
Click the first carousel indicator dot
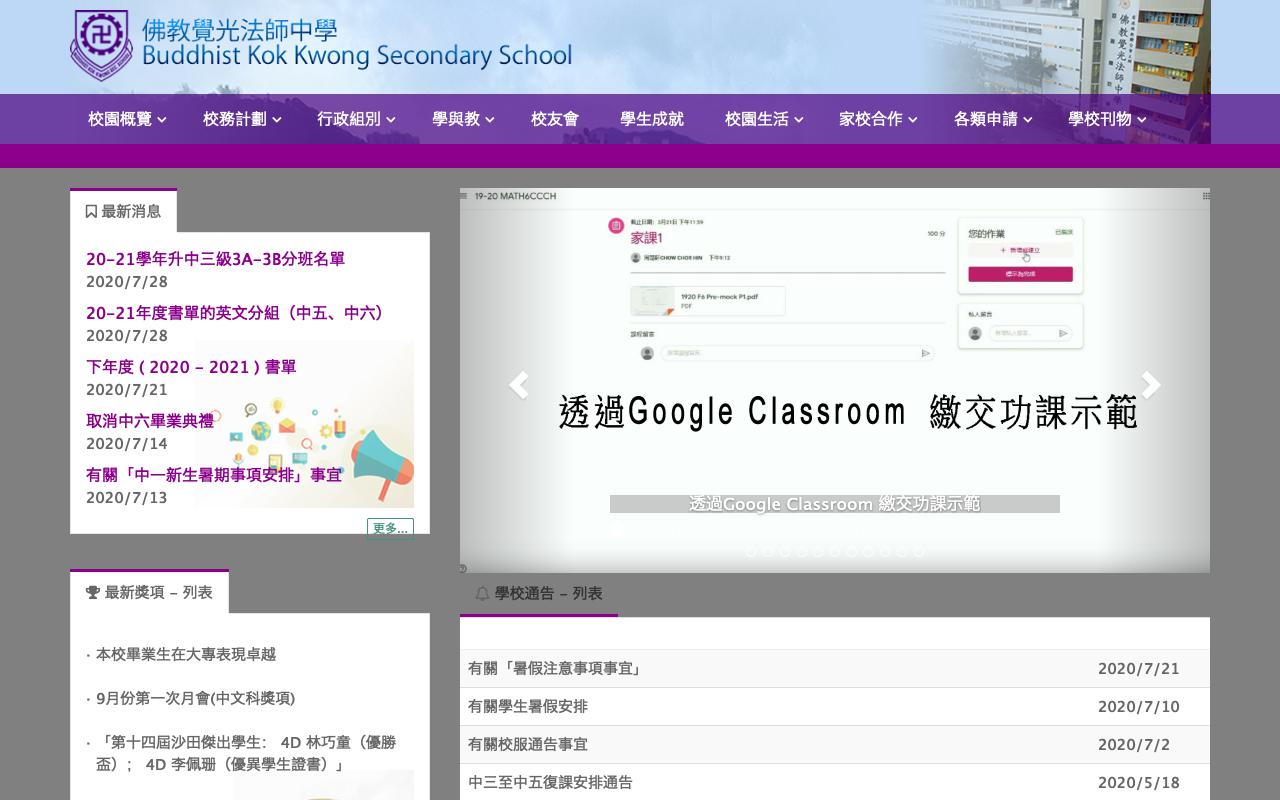coord(751,551)
